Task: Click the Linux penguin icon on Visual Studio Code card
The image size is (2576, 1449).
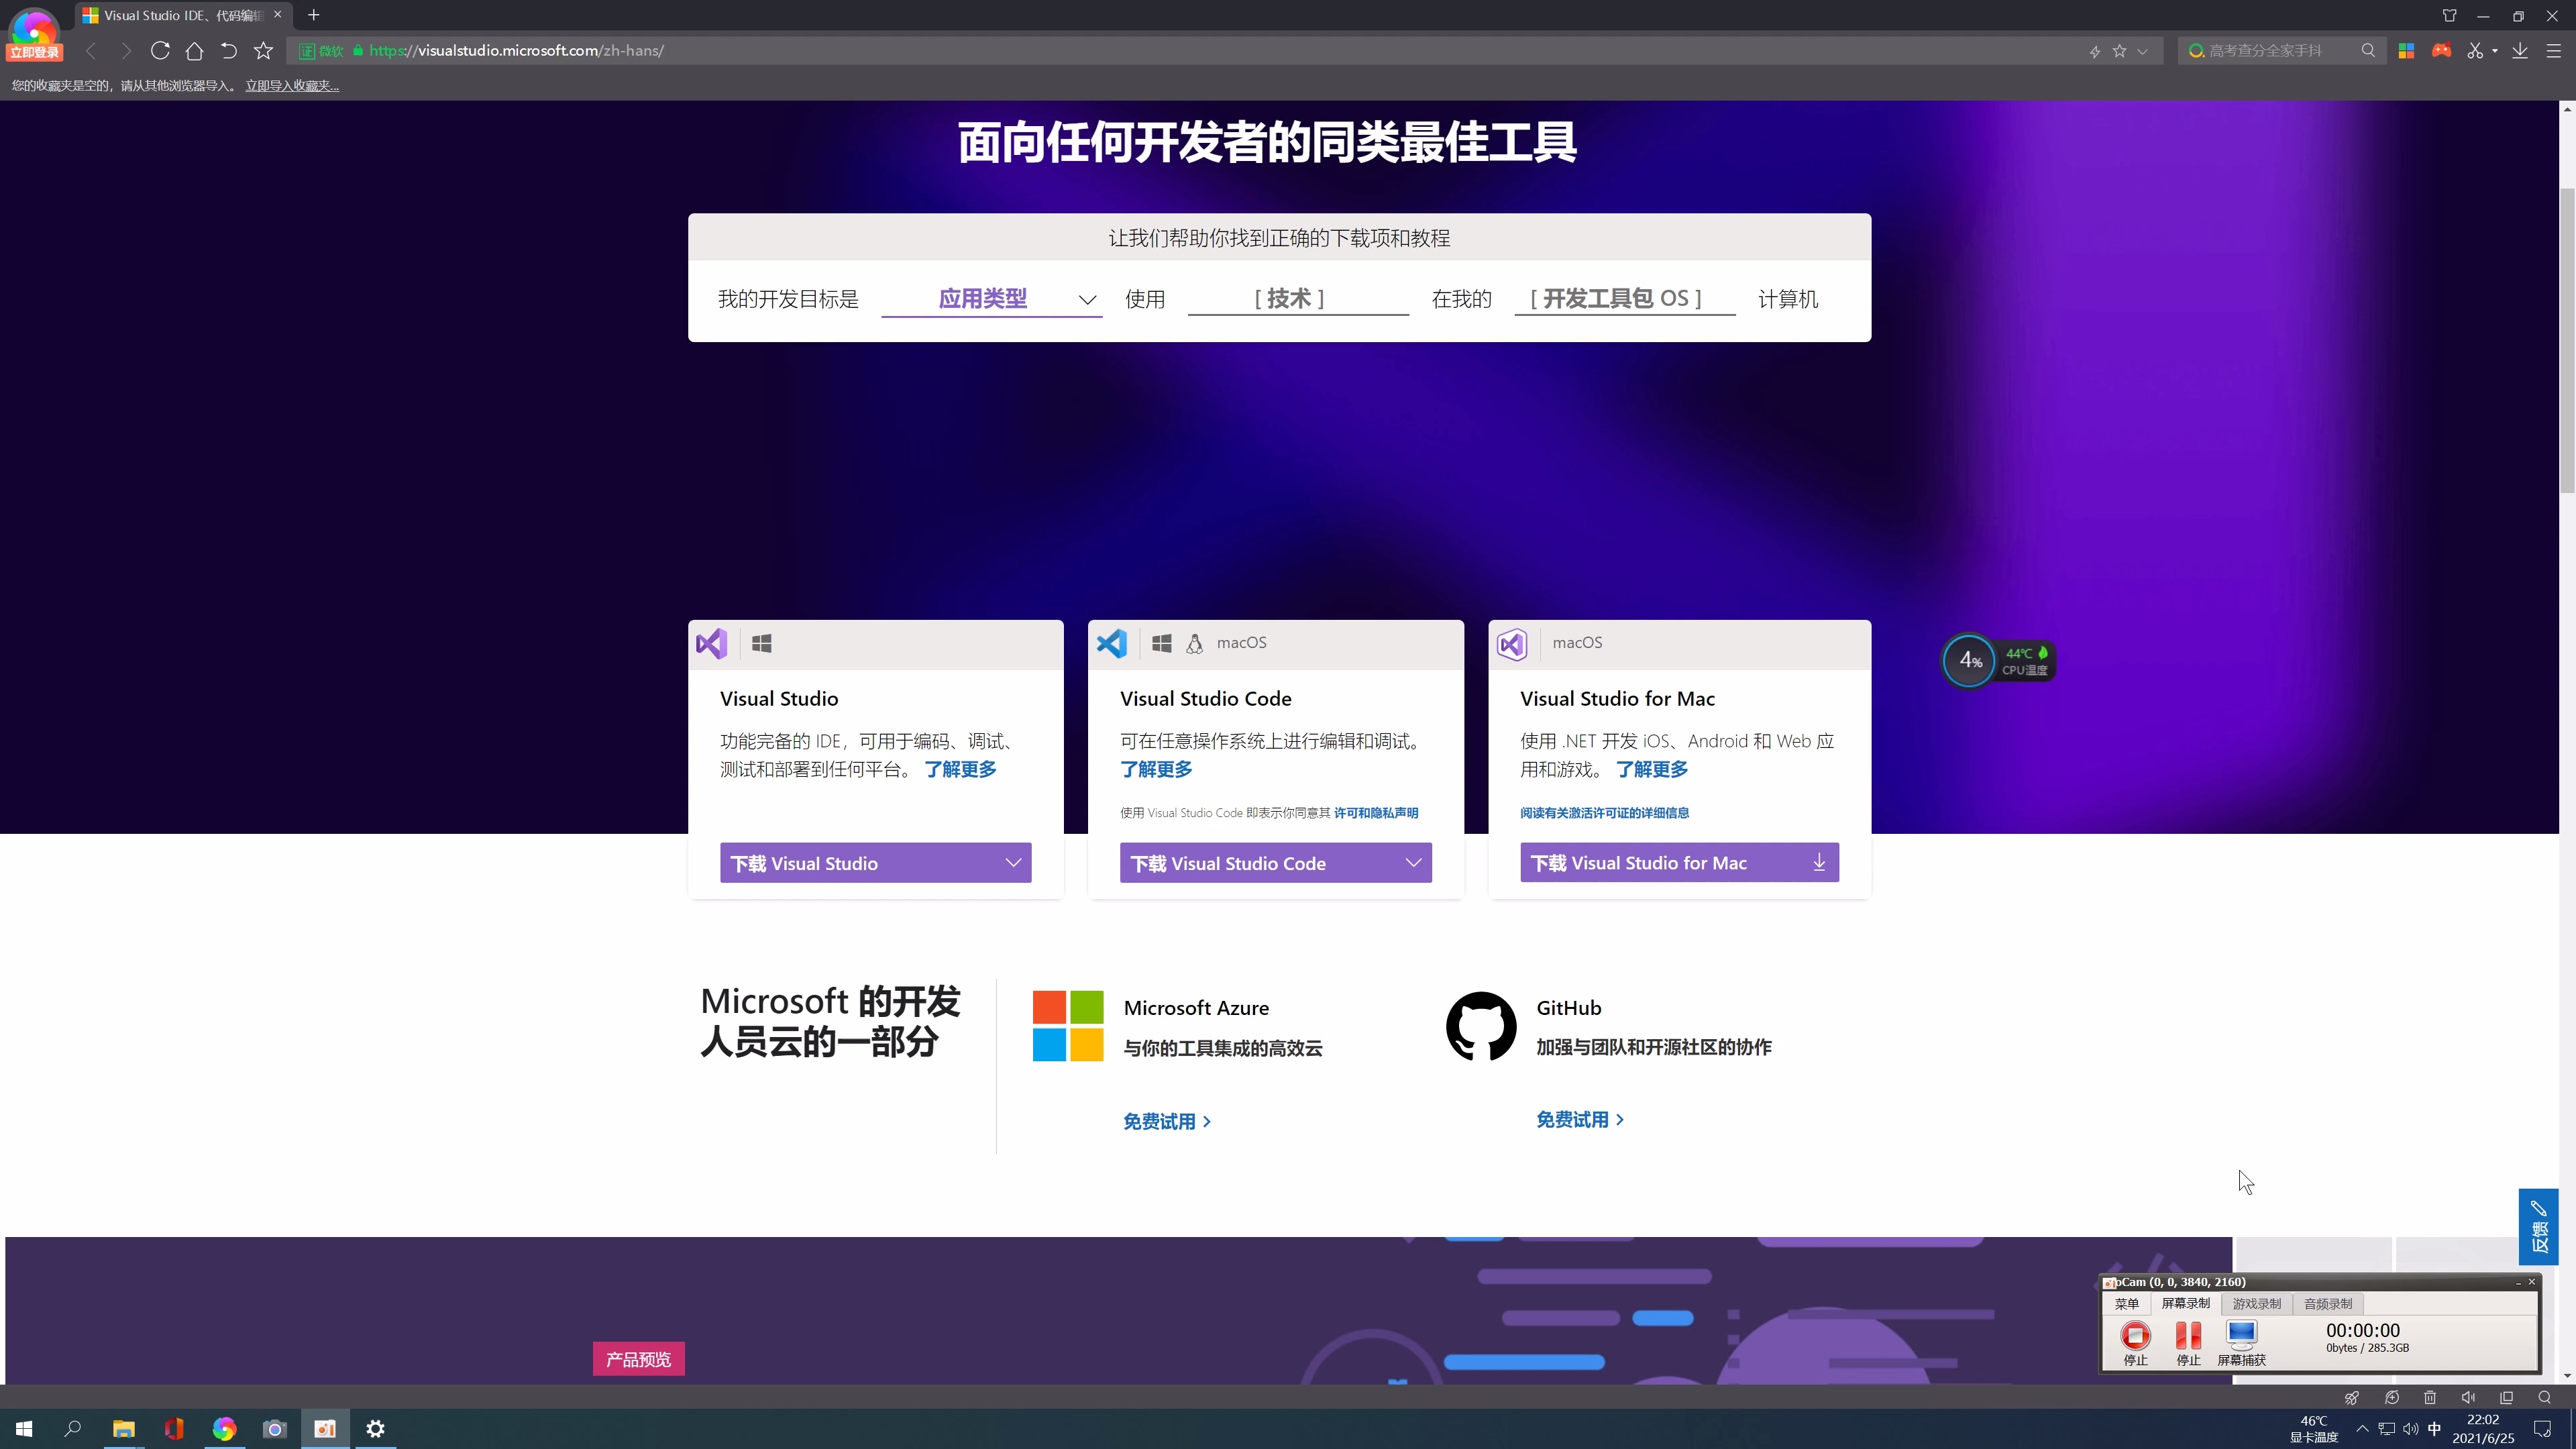Action: coord(1194,643)
